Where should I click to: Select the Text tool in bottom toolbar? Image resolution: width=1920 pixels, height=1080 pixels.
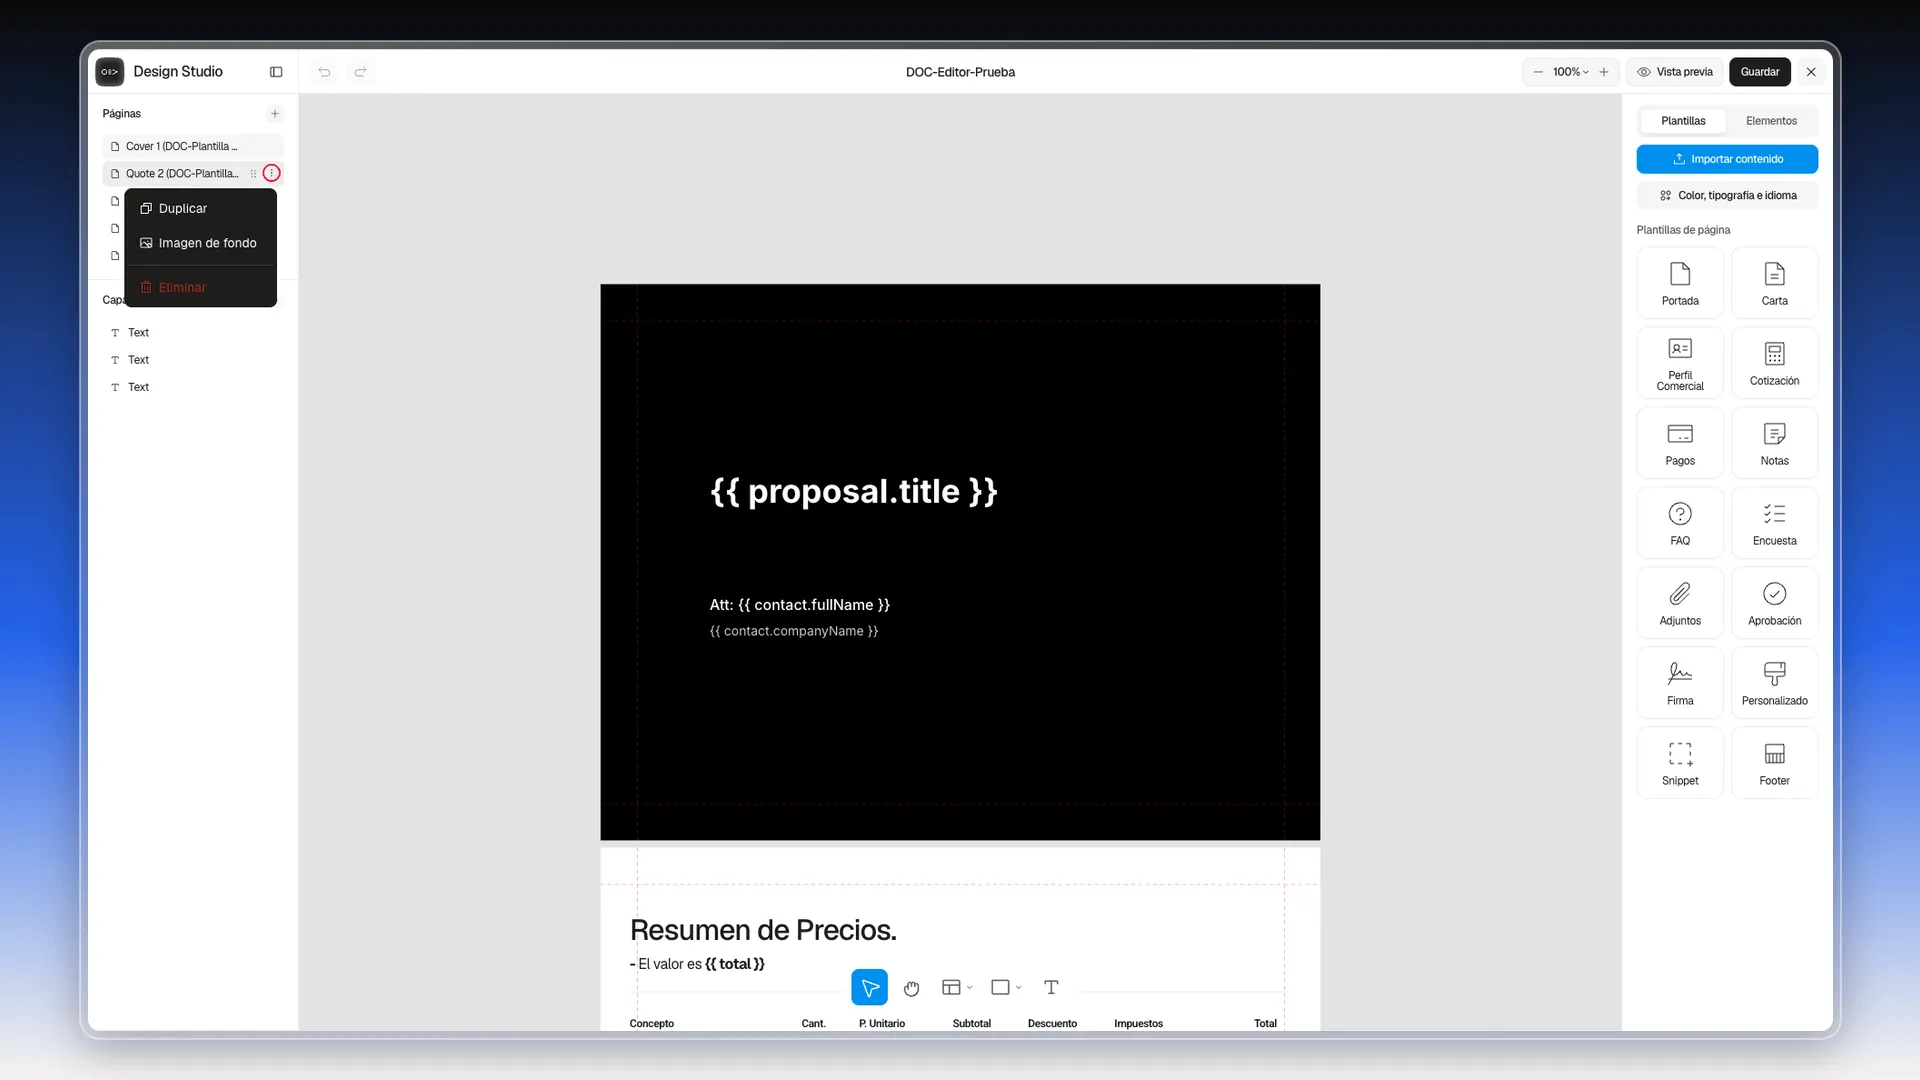tap(1051, 987)
